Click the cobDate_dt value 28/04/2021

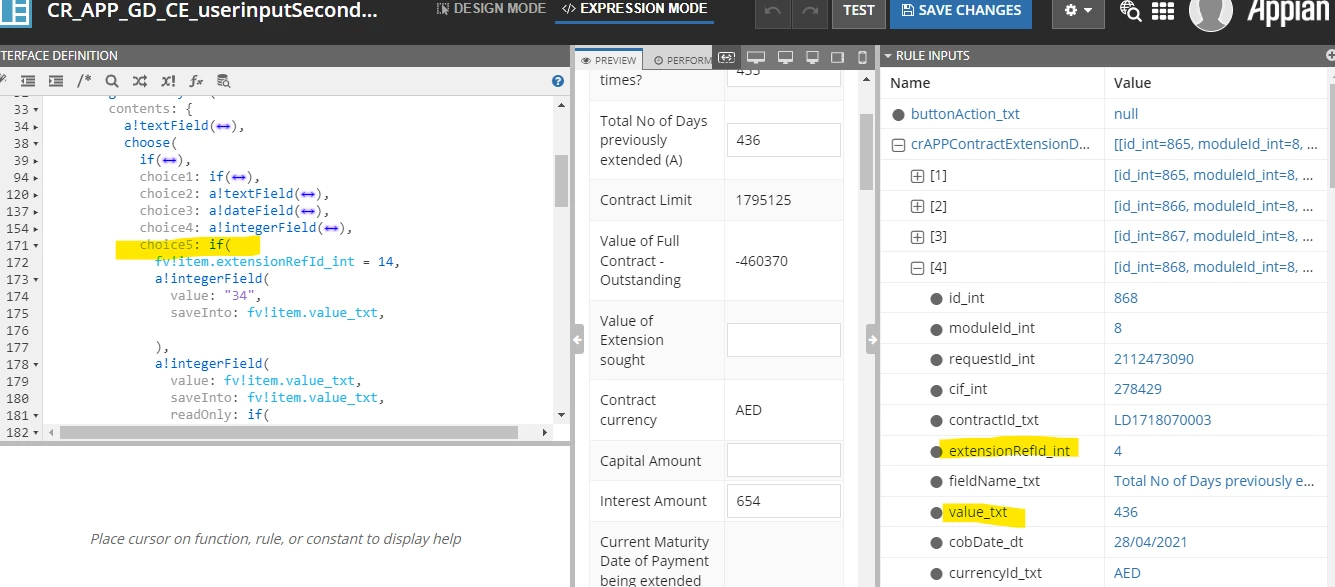pos(1152,542)
